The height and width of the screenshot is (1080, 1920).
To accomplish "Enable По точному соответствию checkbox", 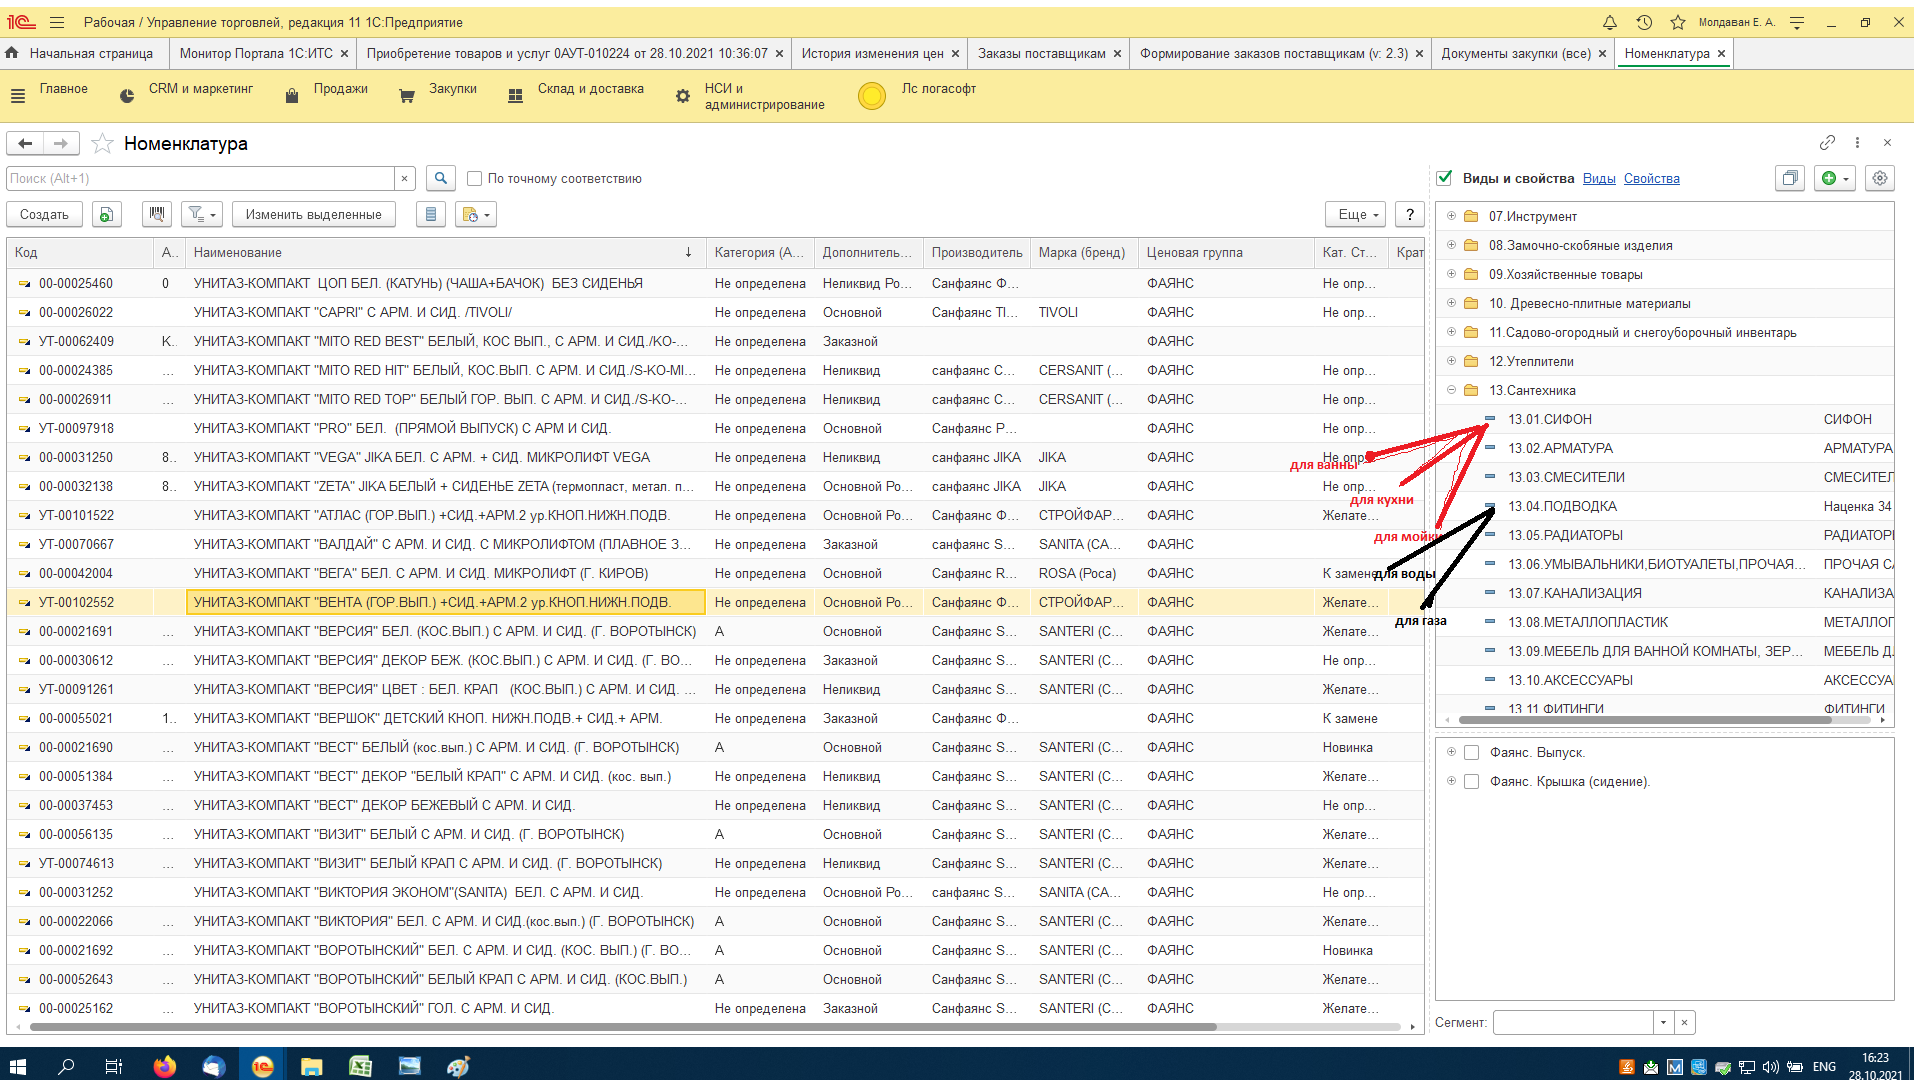I will tap(475, 179).
